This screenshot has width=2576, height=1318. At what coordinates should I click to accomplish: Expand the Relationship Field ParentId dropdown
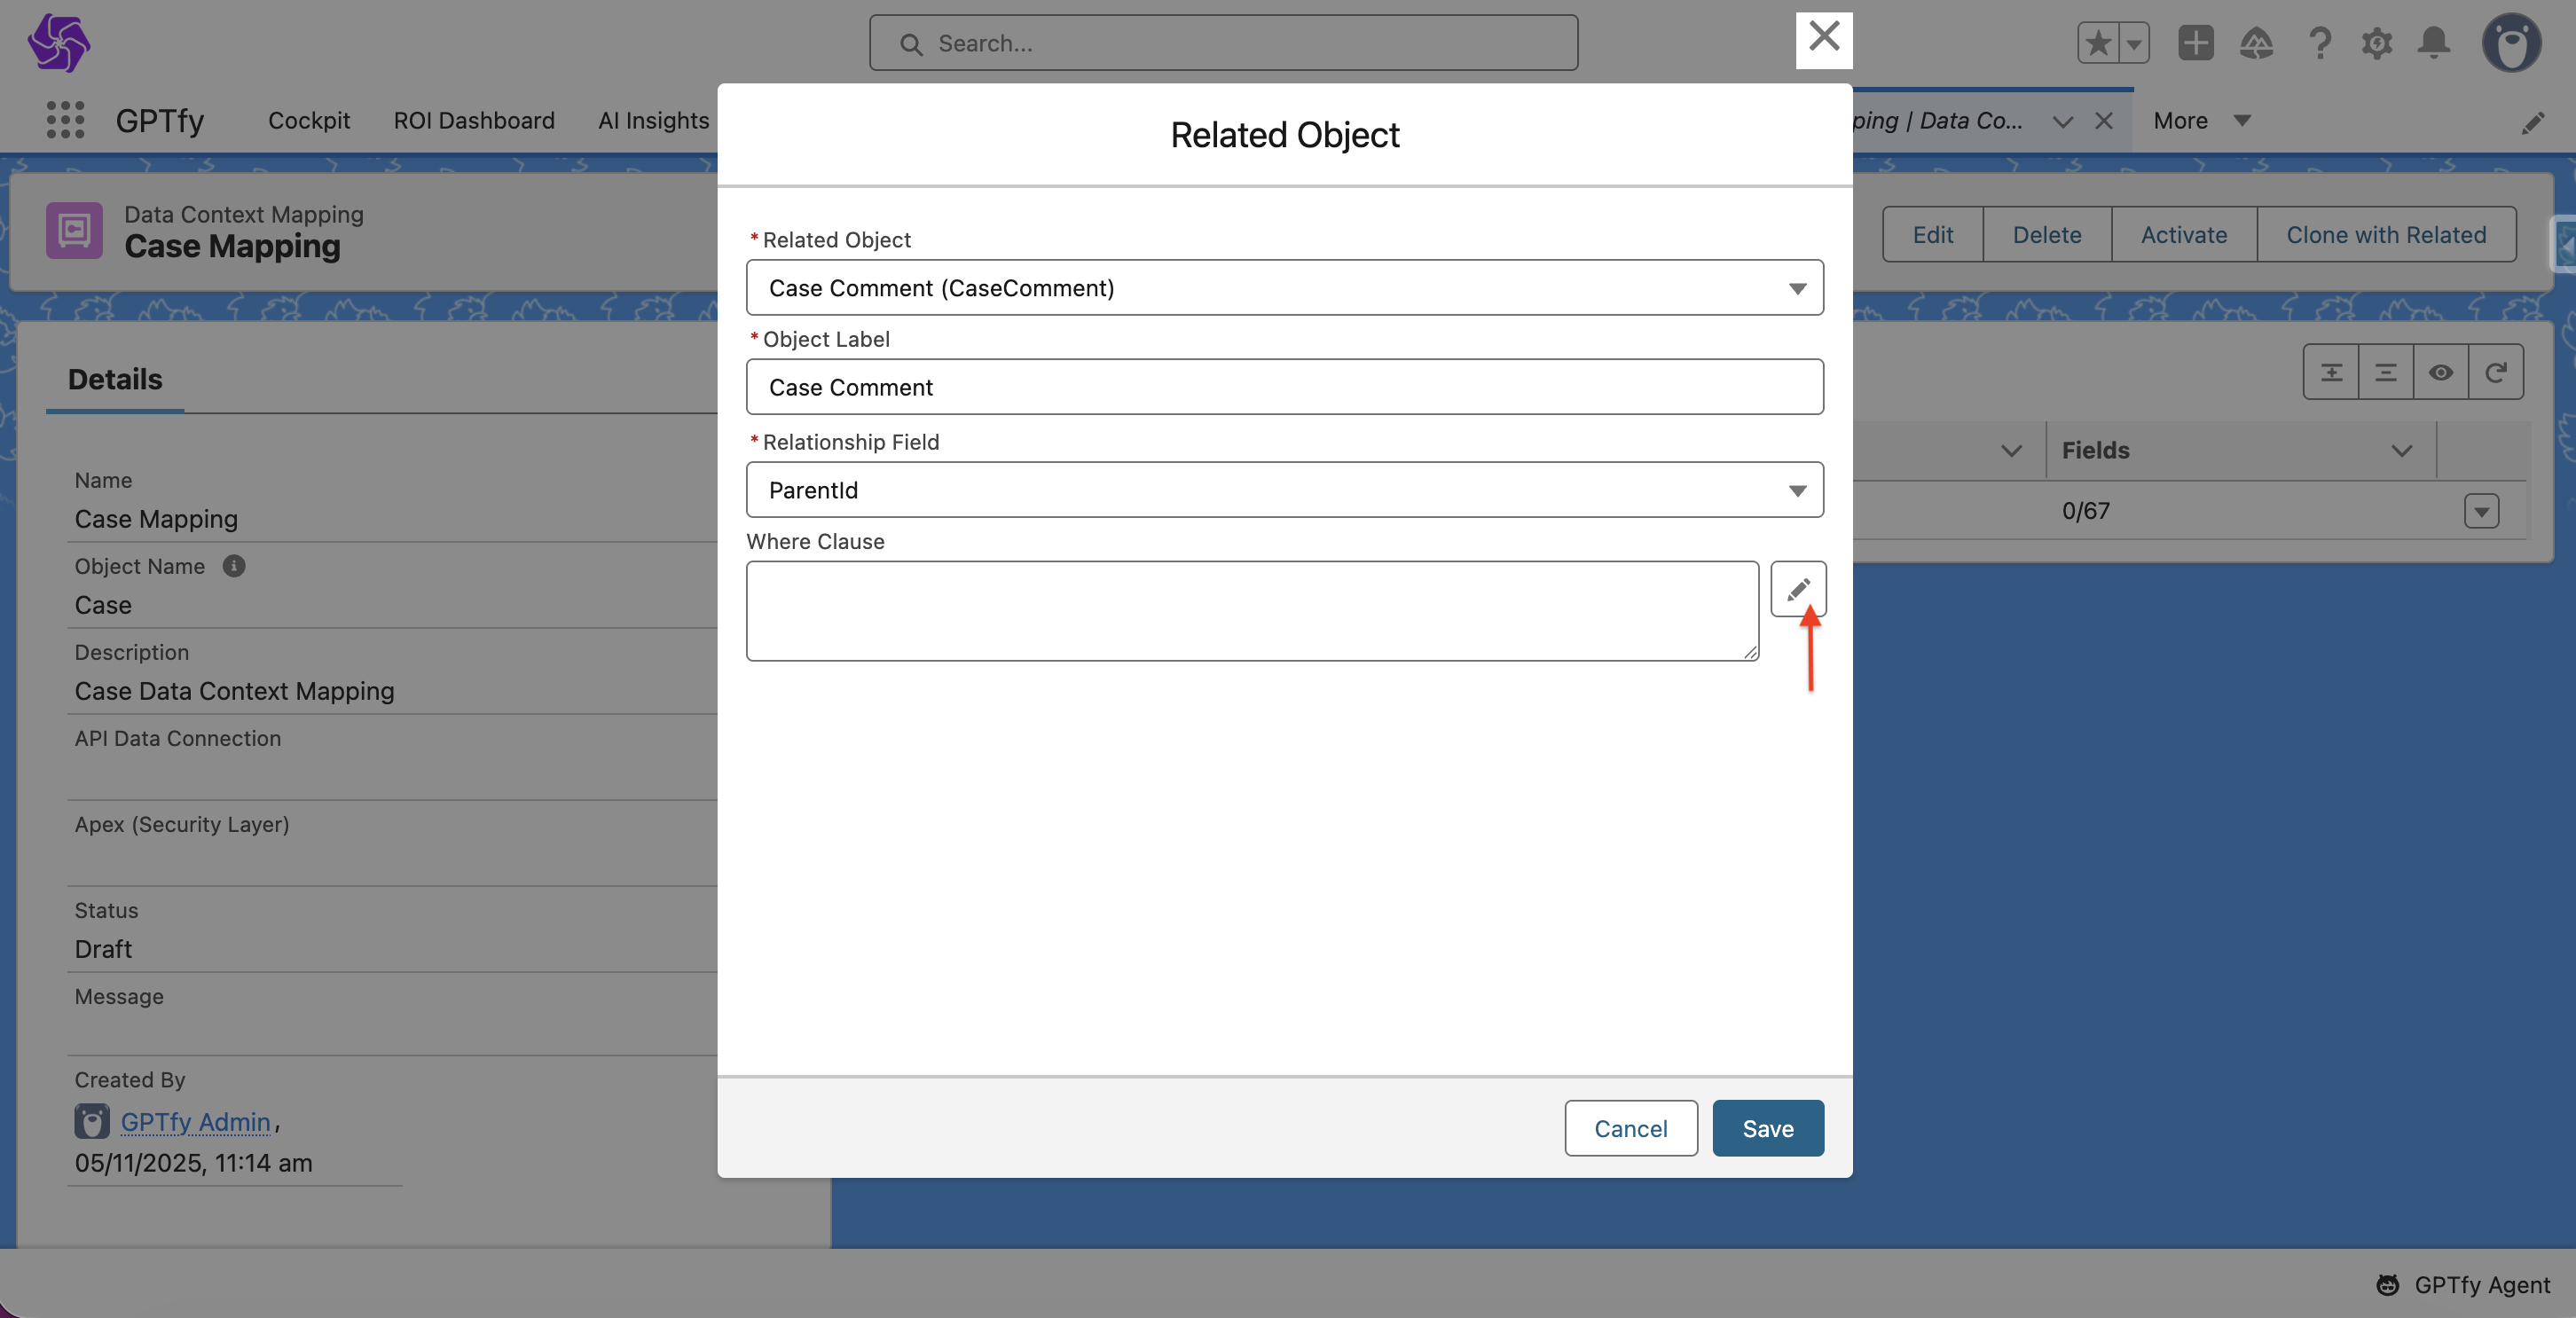pyautogui.click(x=1284, y=490)
